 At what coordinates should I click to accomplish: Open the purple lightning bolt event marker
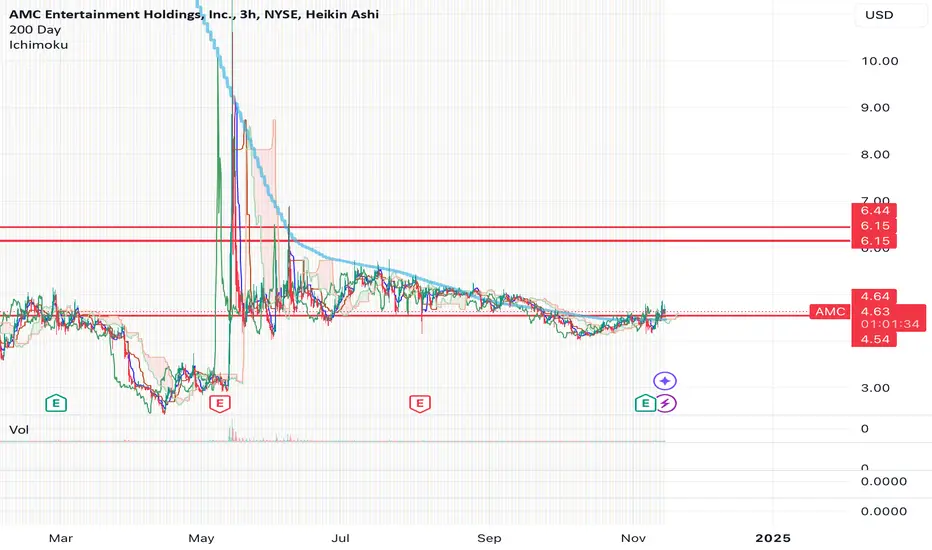tap(666, 403)
